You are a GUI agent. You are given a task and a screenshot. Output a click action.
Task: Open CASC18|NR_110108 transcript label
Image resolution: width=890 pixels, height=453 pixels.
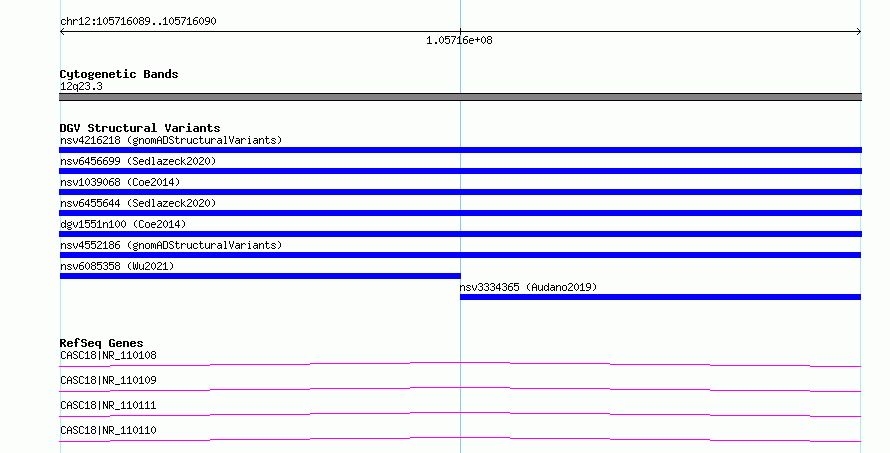[108, 355]
